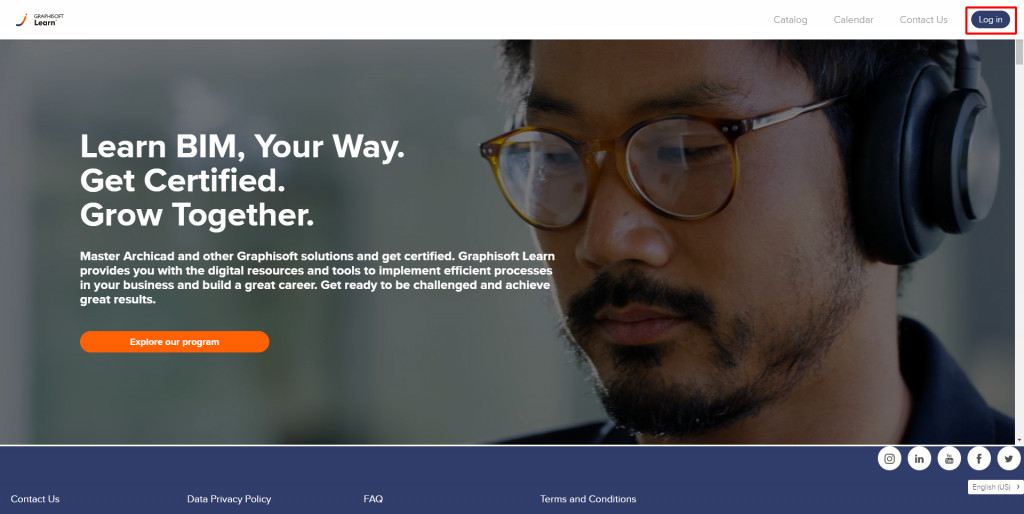Click the language selector chevron arrow

coord(1017,487)
